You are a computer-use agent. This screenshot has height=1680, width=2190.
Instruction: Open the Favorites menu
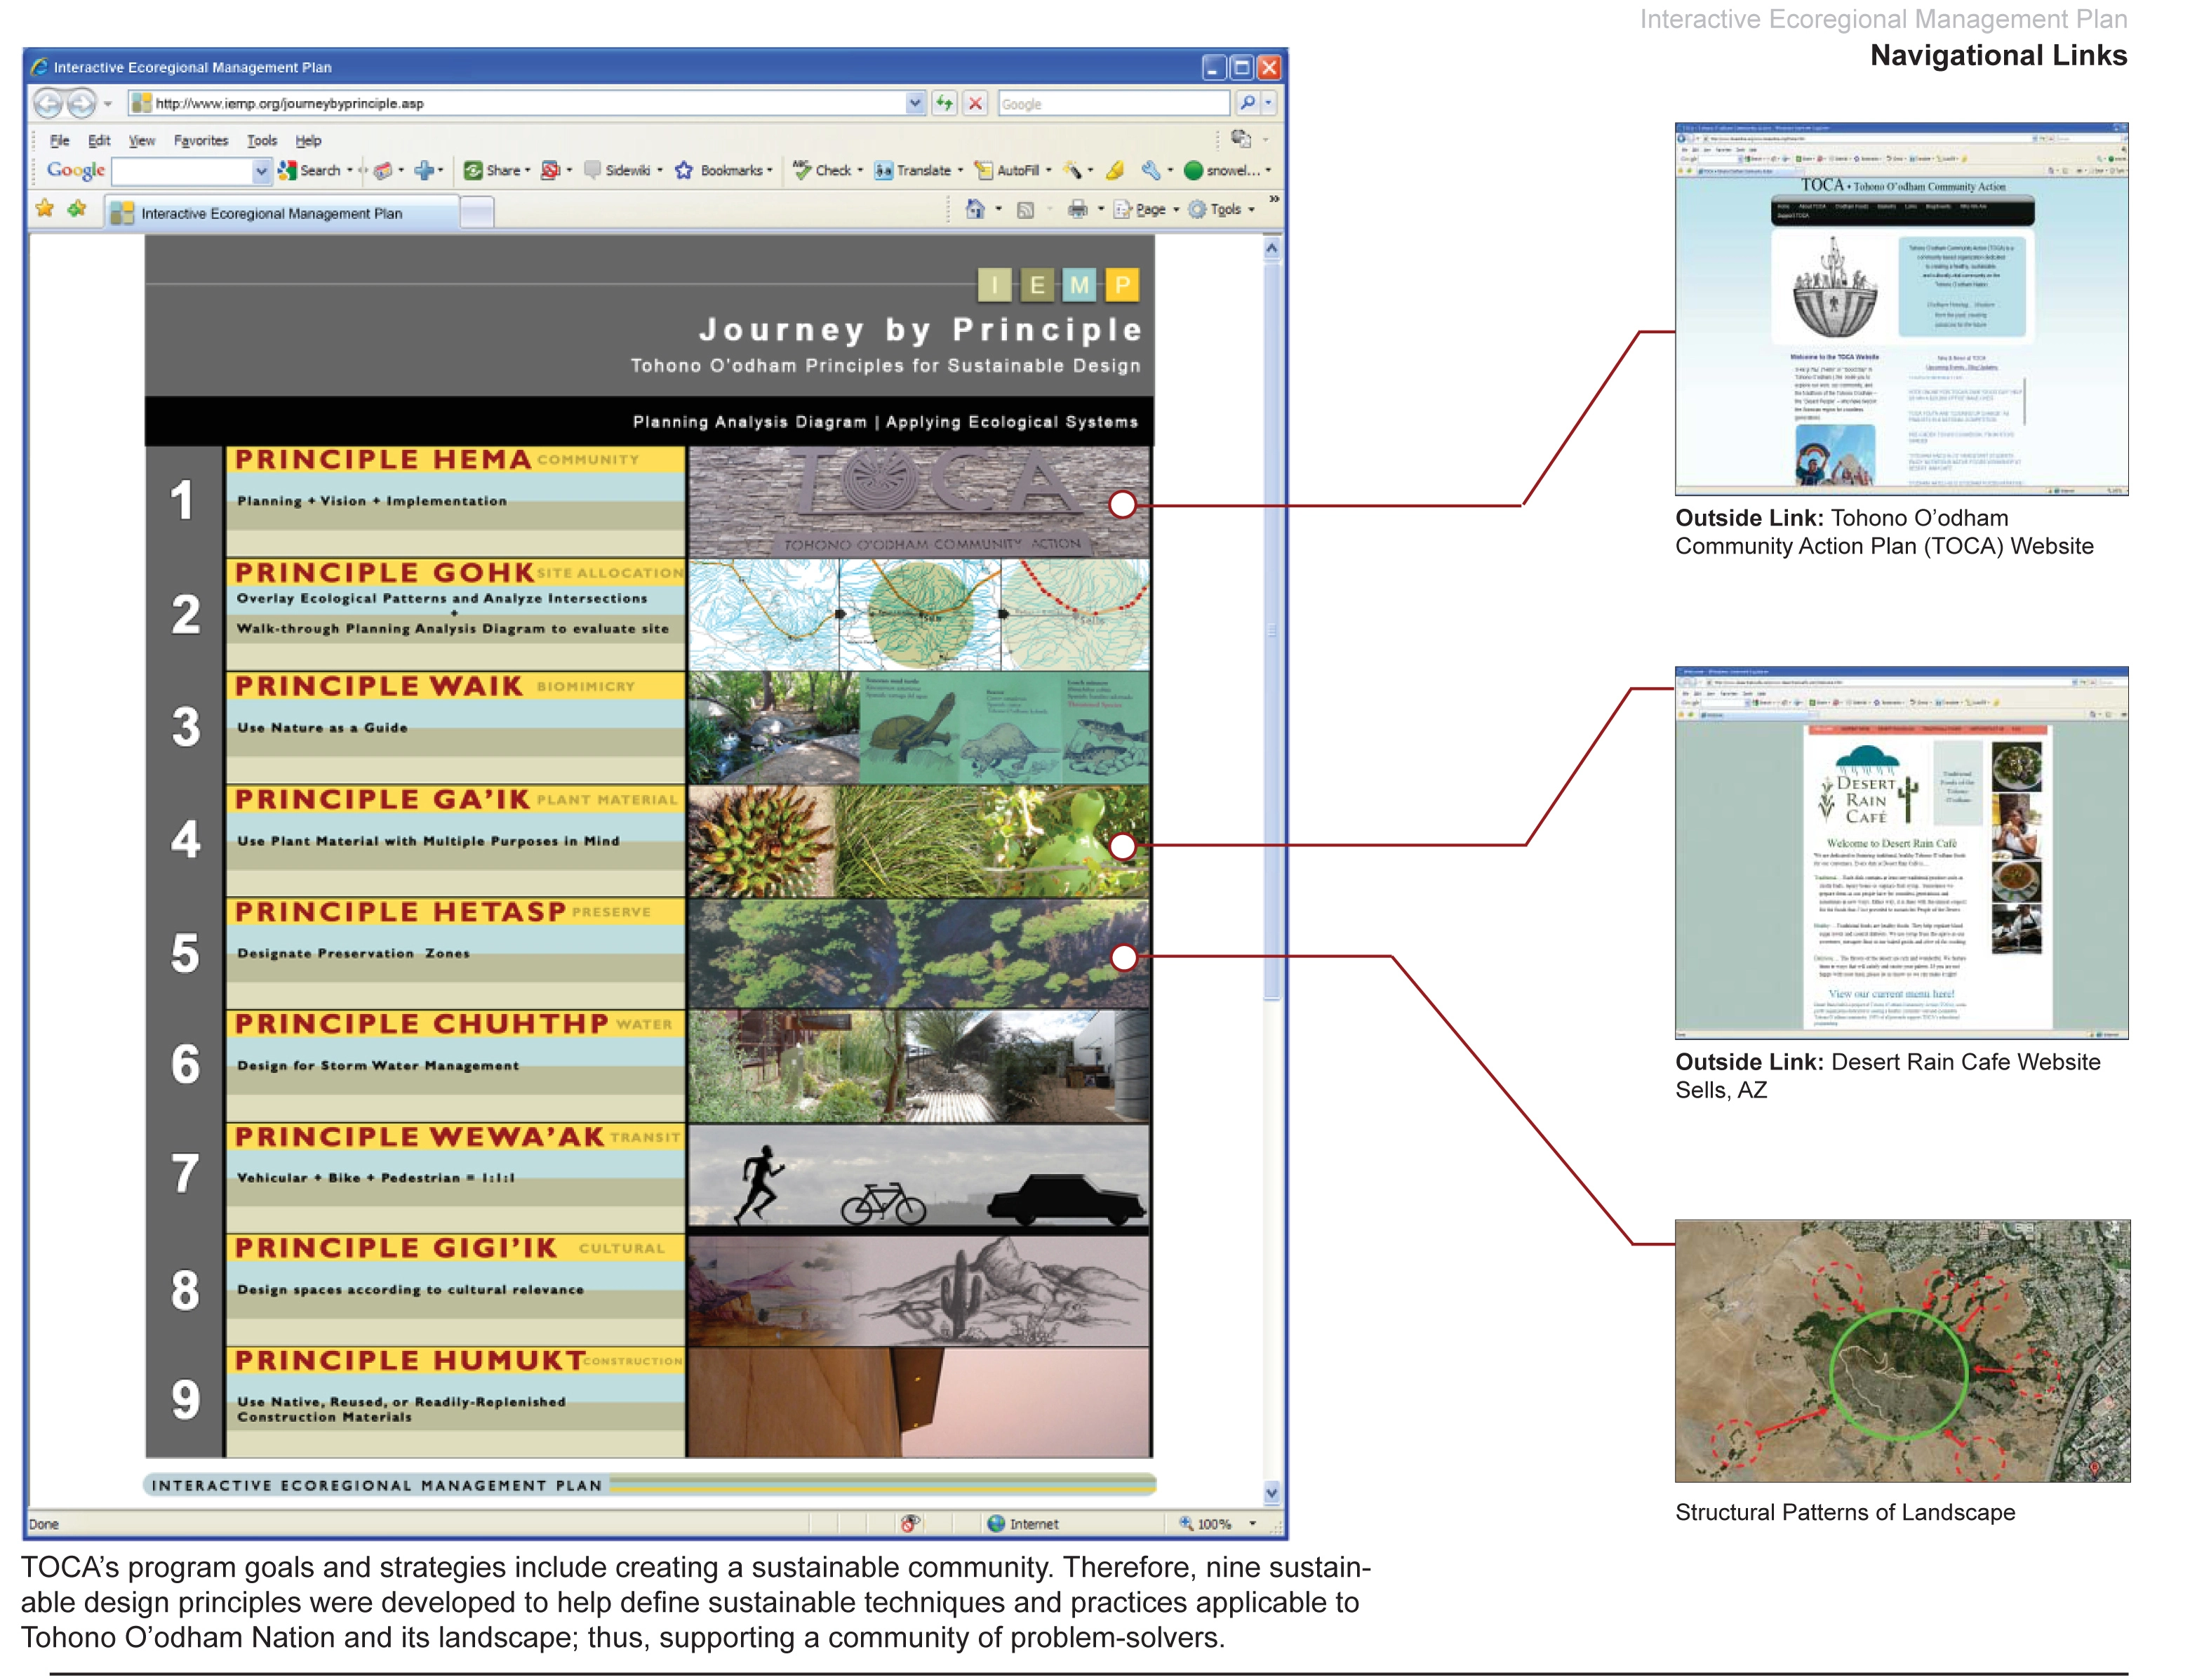pyautogui.click(x=200, y=141)
